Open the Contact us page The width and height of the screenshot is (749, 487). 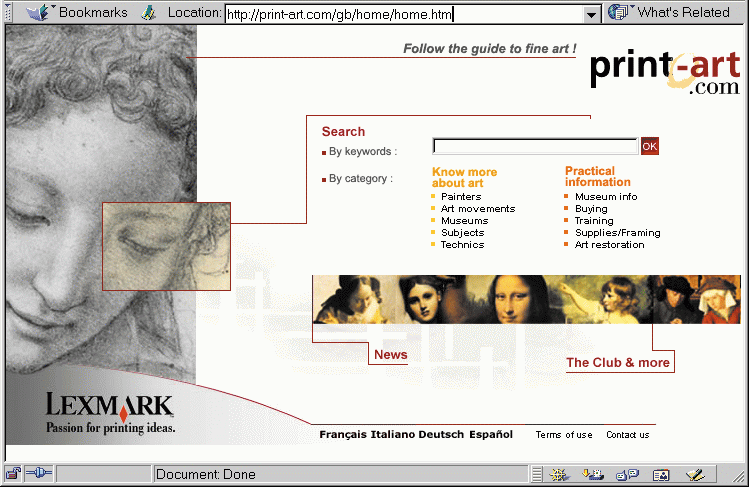pos(628,434)
